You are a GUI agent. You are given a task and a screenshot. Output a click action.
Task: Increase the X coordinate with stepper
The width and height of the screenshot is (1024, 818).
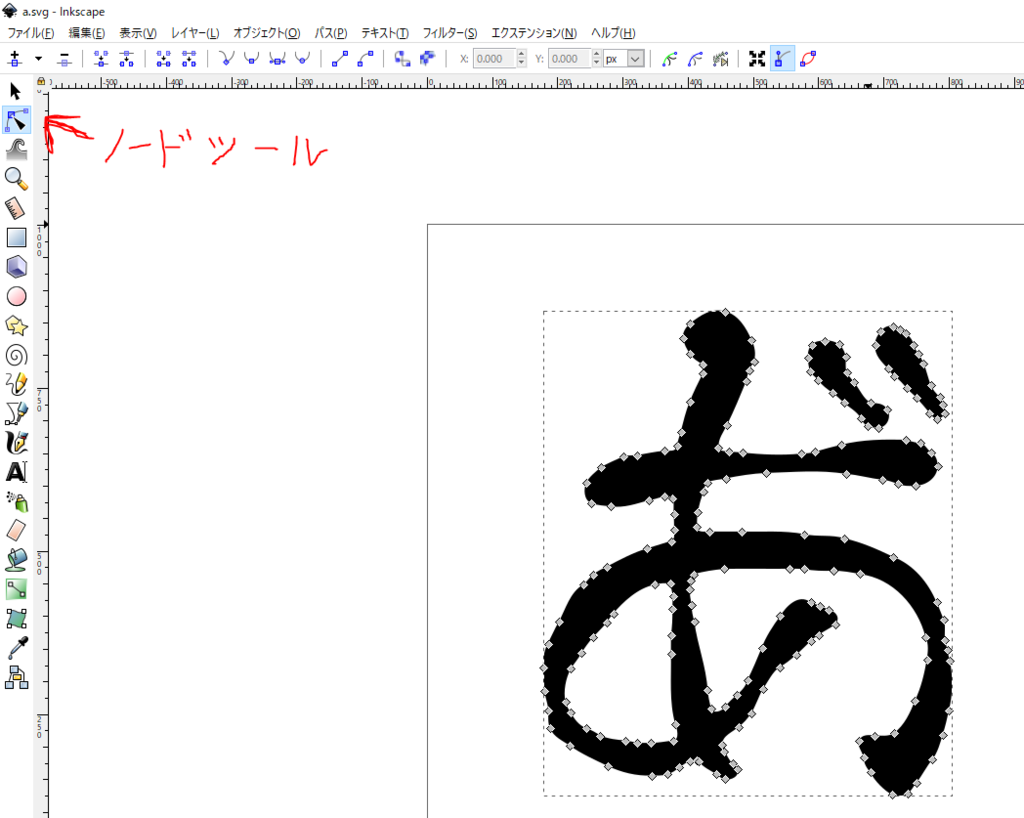pyautogui.click(x=521, y=54)
